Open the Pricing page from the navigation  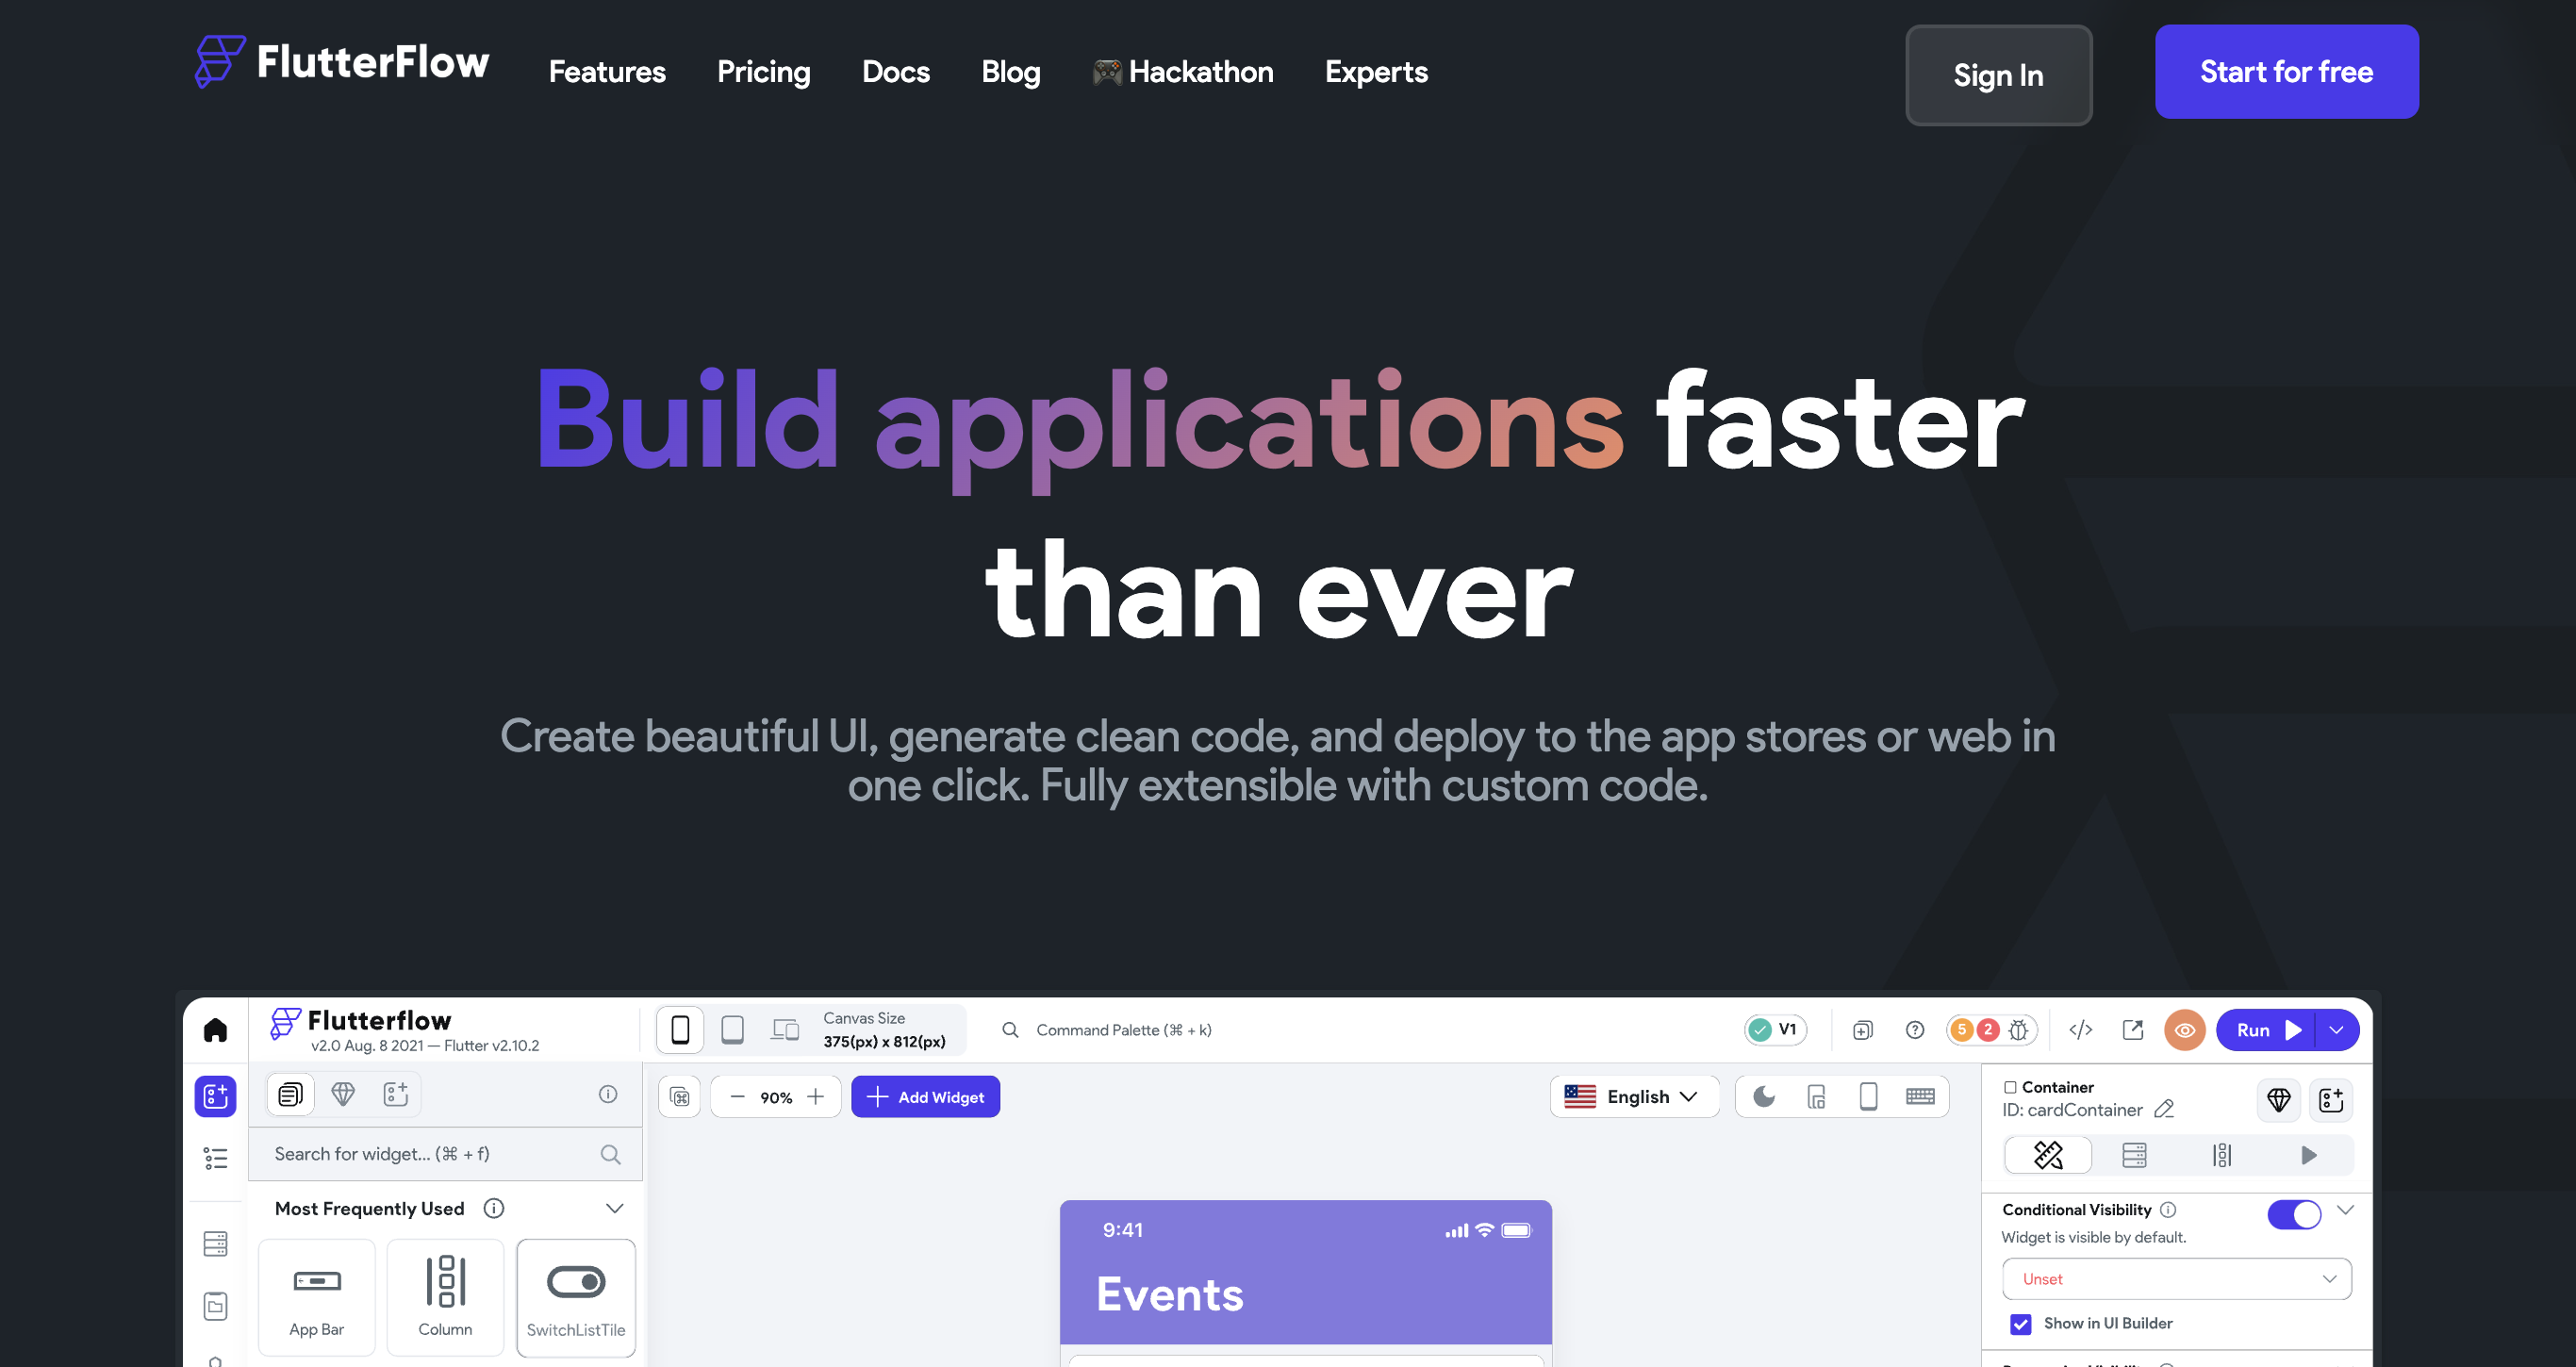[763, 71]
